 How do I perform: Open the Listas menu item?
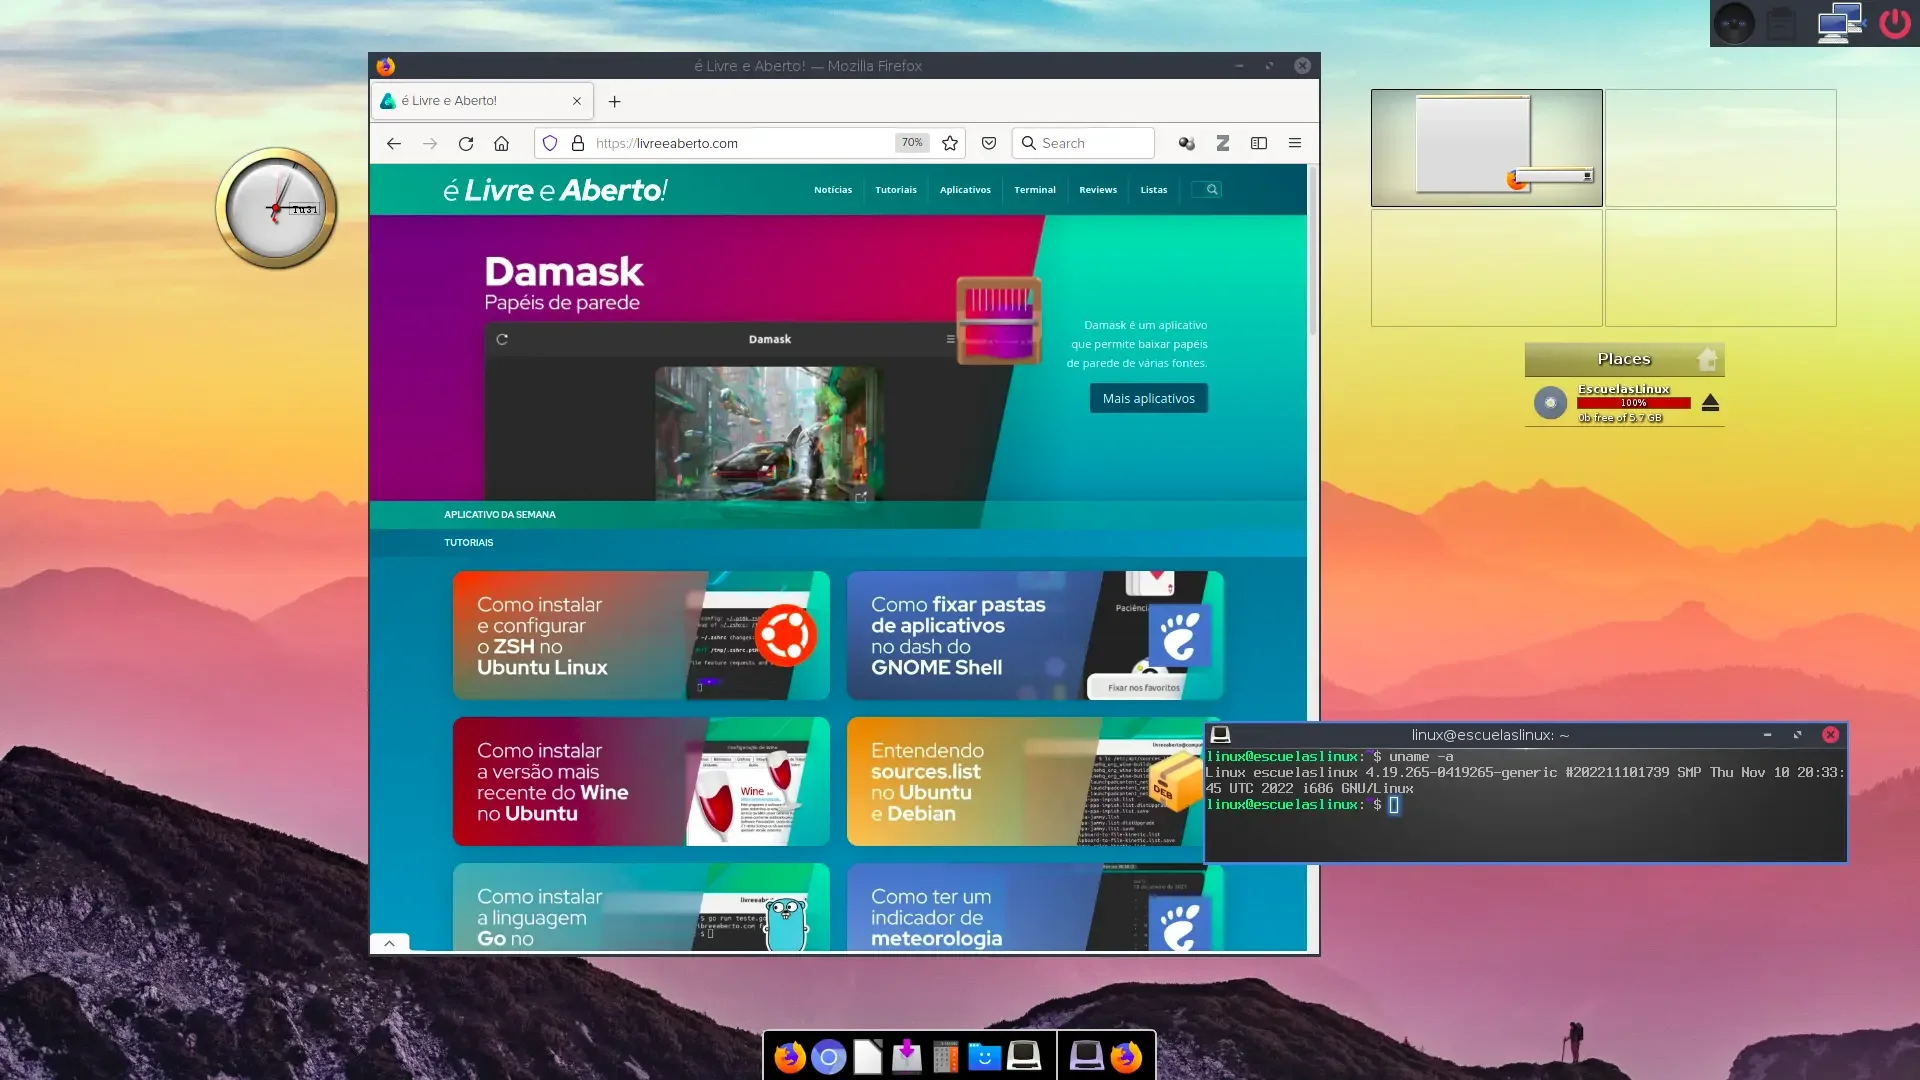pyautogui.click(x=1154, y=190)
